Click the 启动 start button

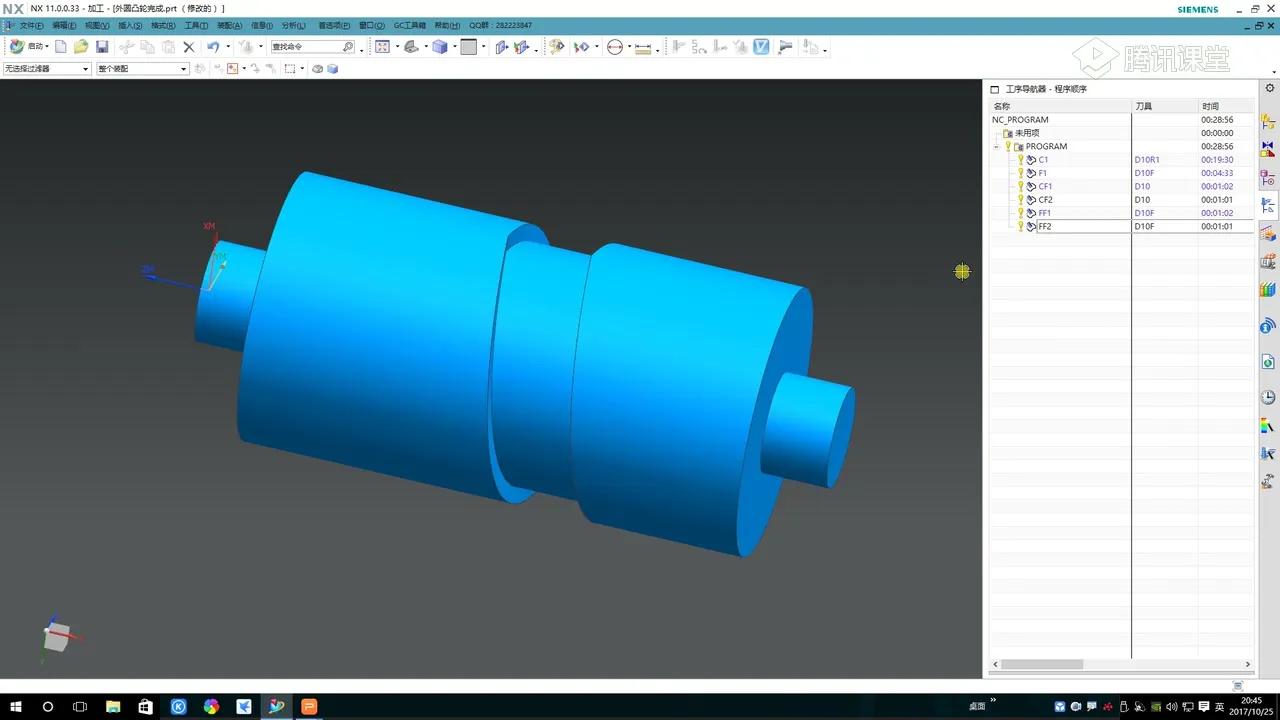pos(28,47)
